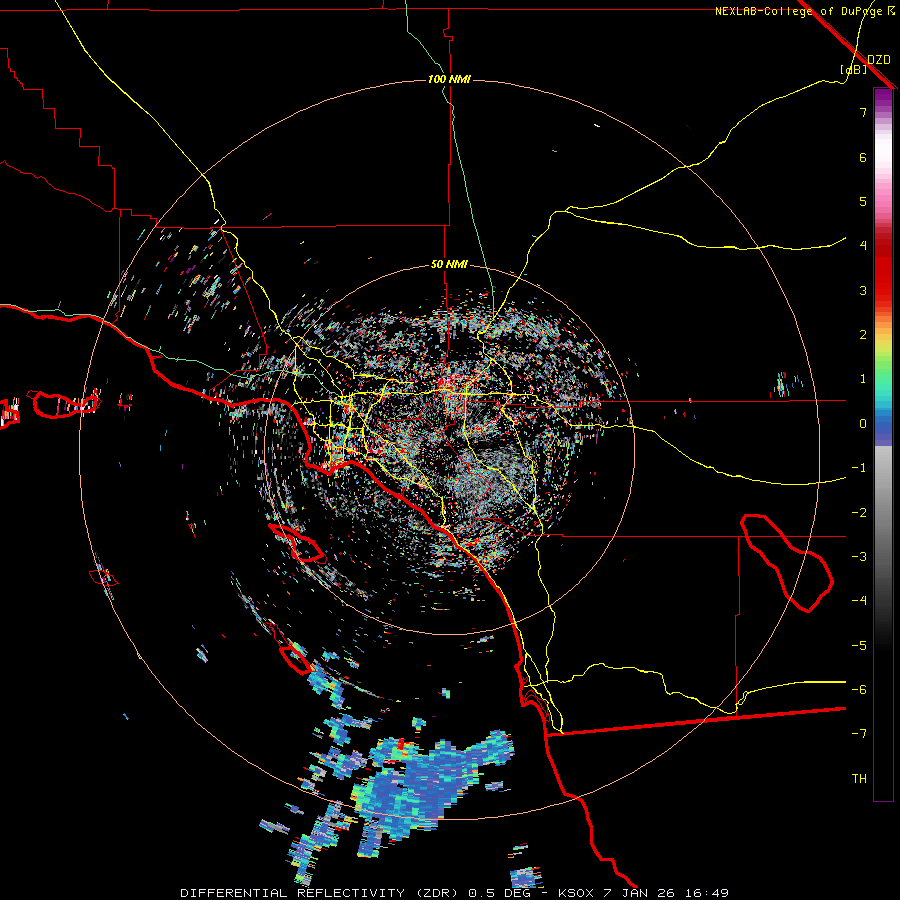
Task: Click the -6 dB value on color scale
Action: coord(859,690)
